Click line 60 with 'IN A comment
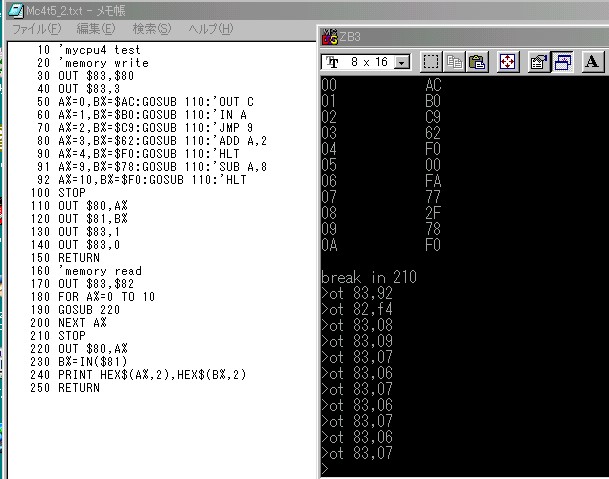Viewport: 609px width, 479px height. [x=142, y=115]
